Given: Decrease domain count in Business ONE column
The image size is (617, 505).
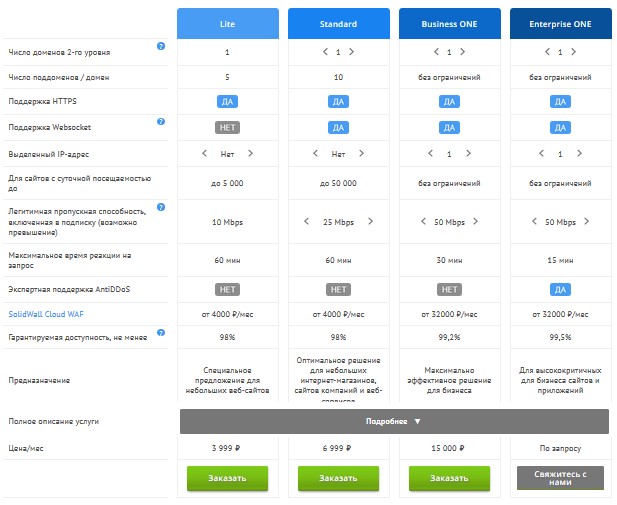Looking at the screenshot, I should (x=435, y=51).
